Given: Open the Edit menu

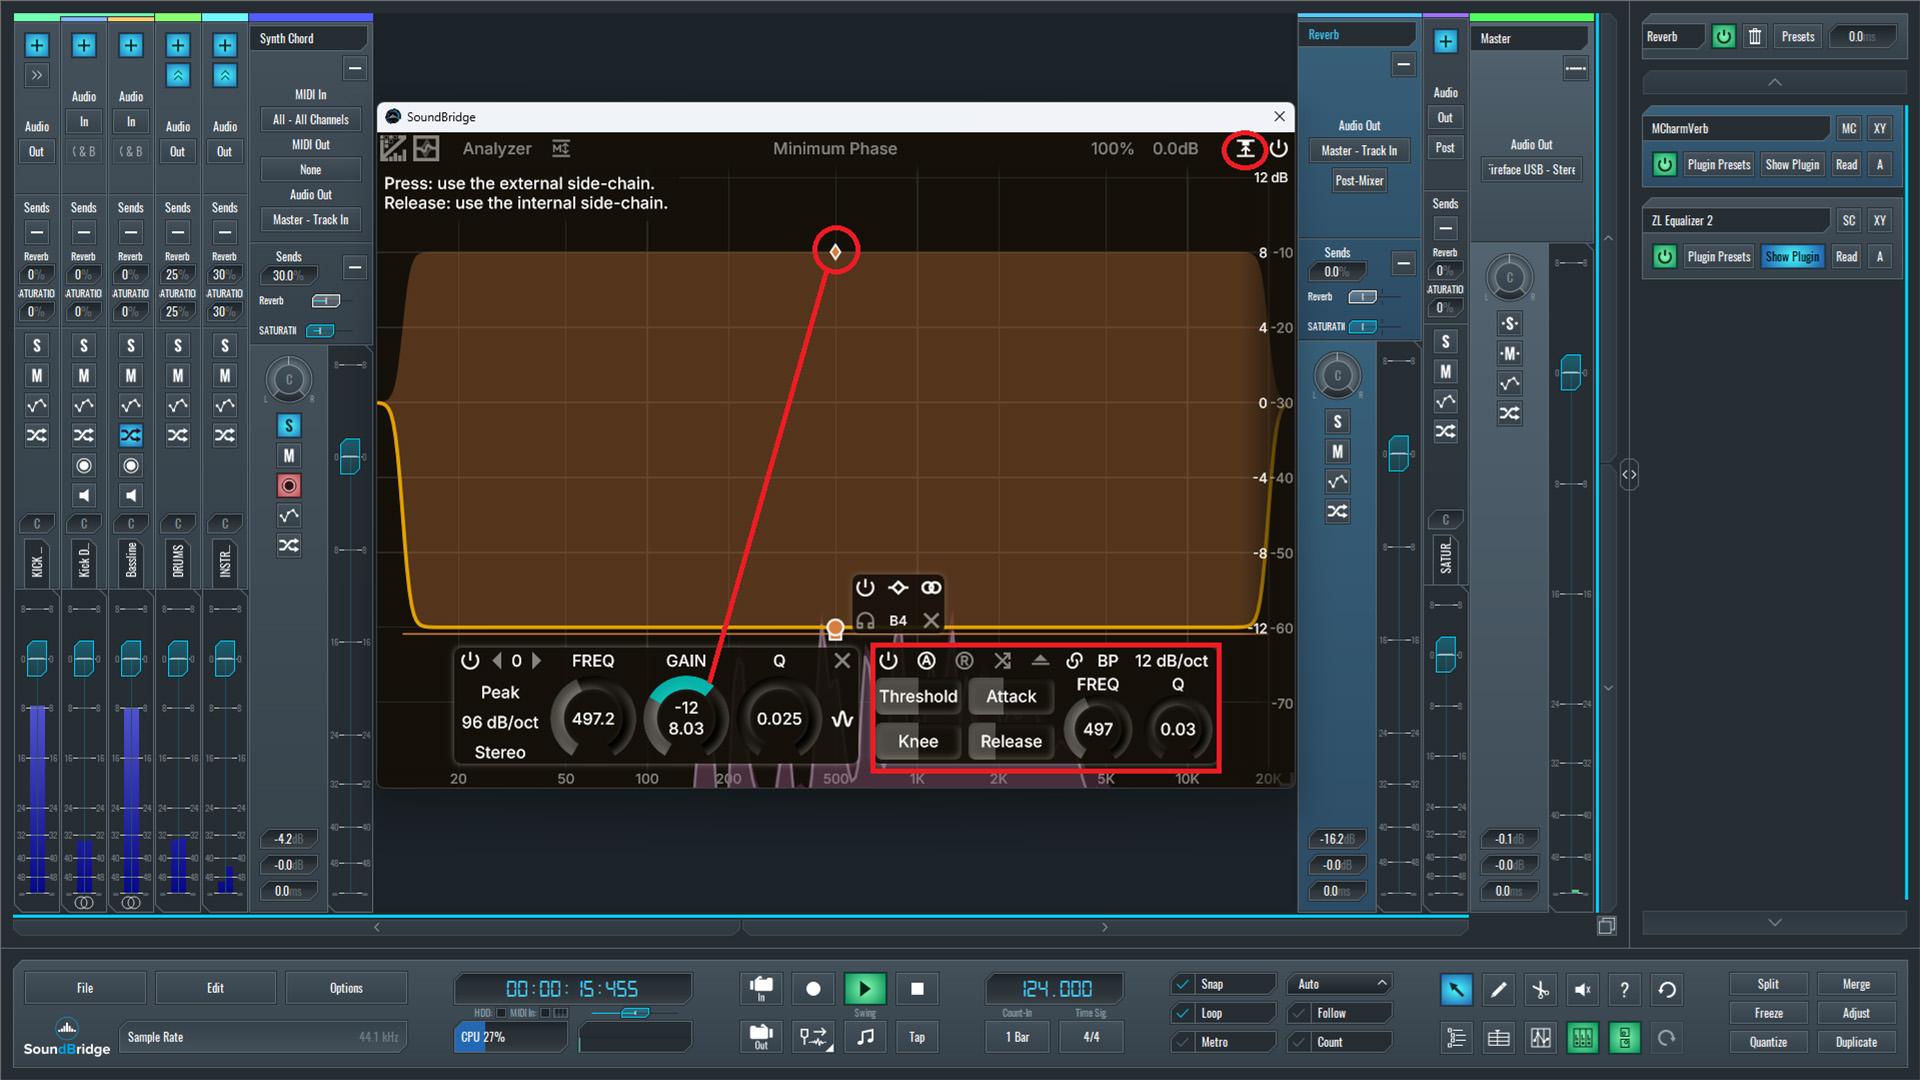Looking at the screenshot, I should coord(215,989).
